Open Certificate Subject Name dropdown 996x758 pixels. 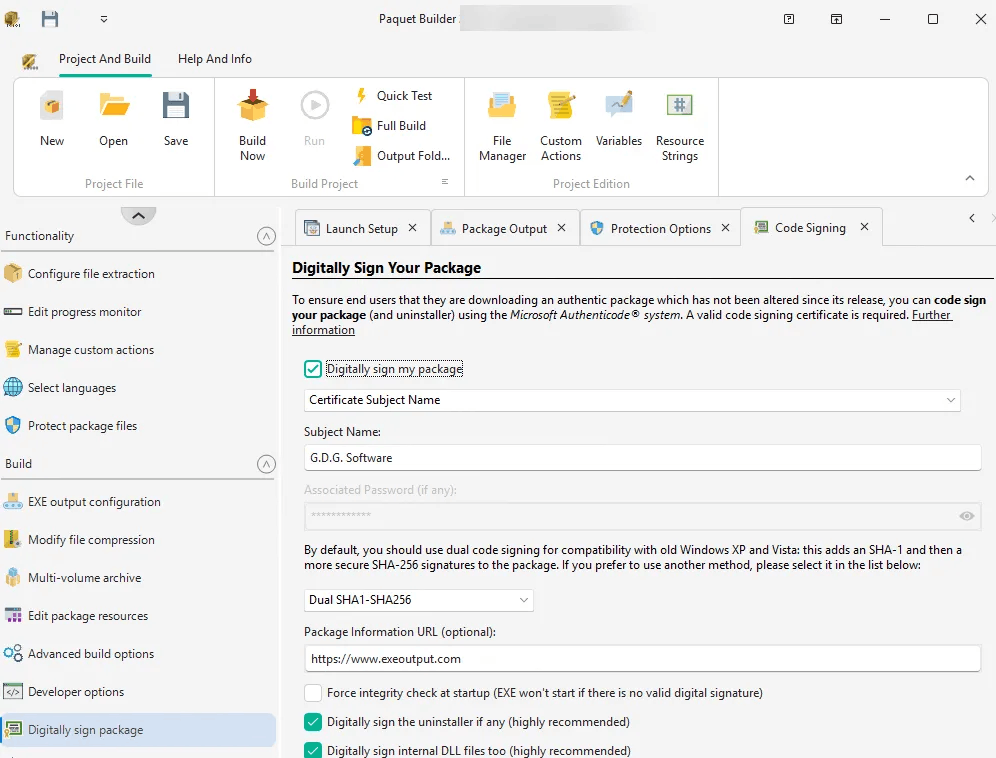pos(632,400)
